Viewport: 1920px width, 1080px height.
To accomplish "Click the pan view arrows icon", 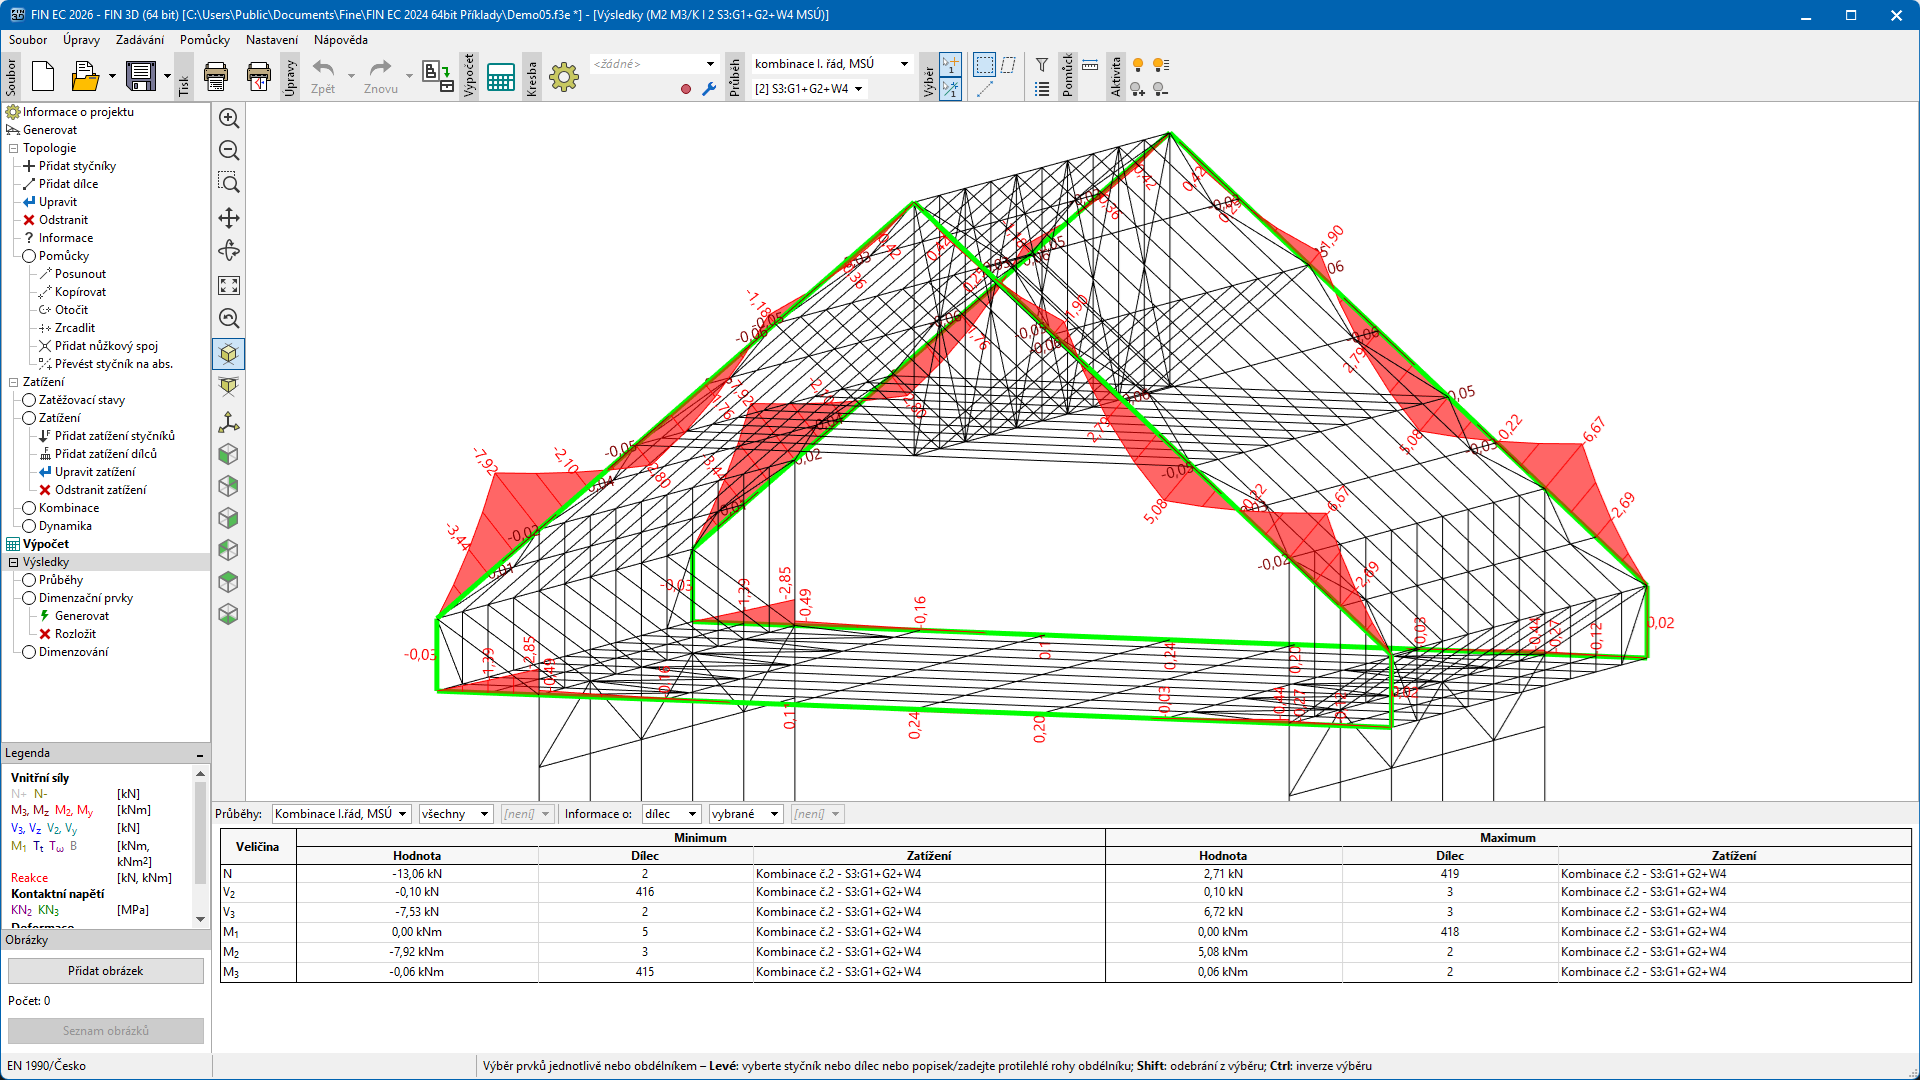I will (x=229, y=218).
